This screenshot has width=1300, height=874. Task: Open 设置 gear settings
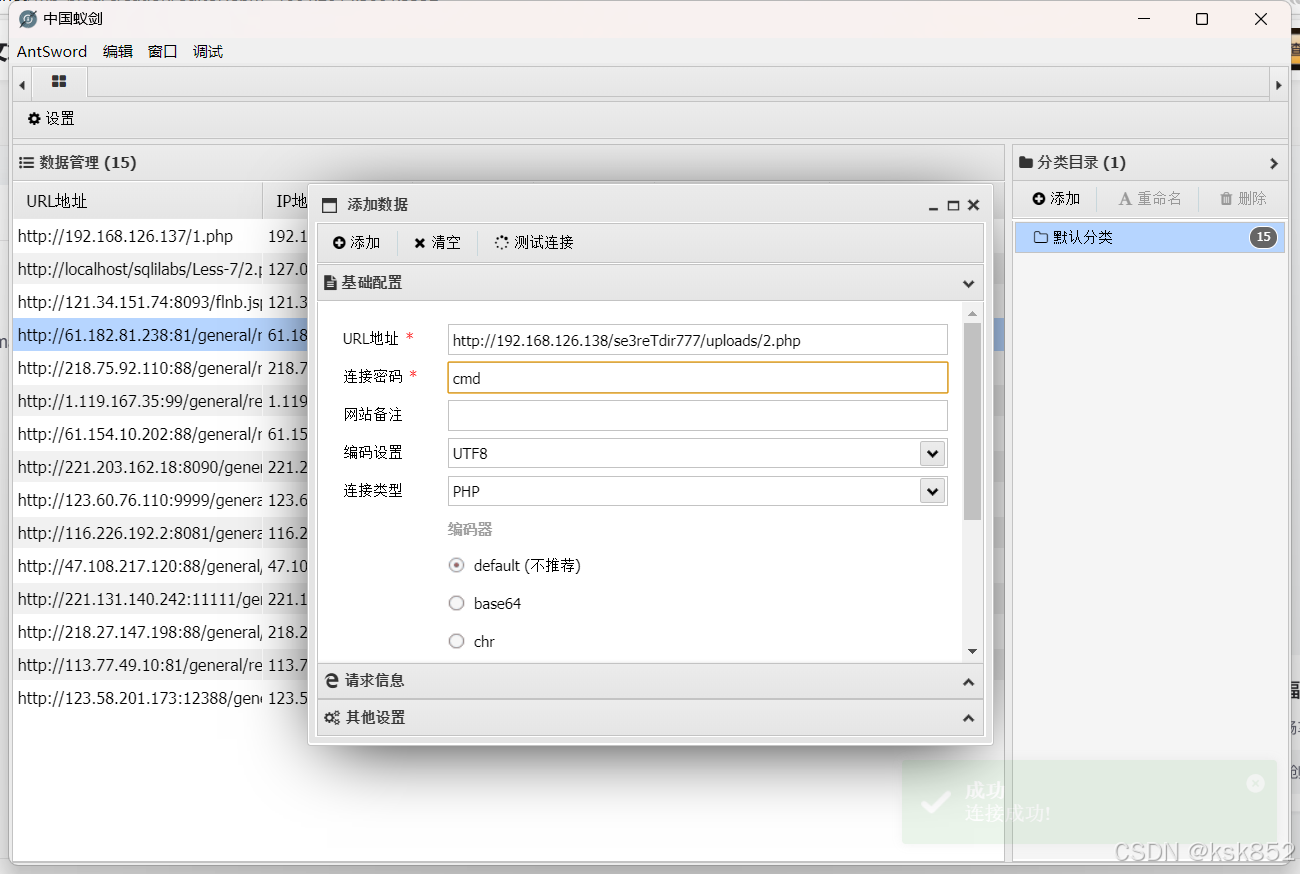pos(51,118)
